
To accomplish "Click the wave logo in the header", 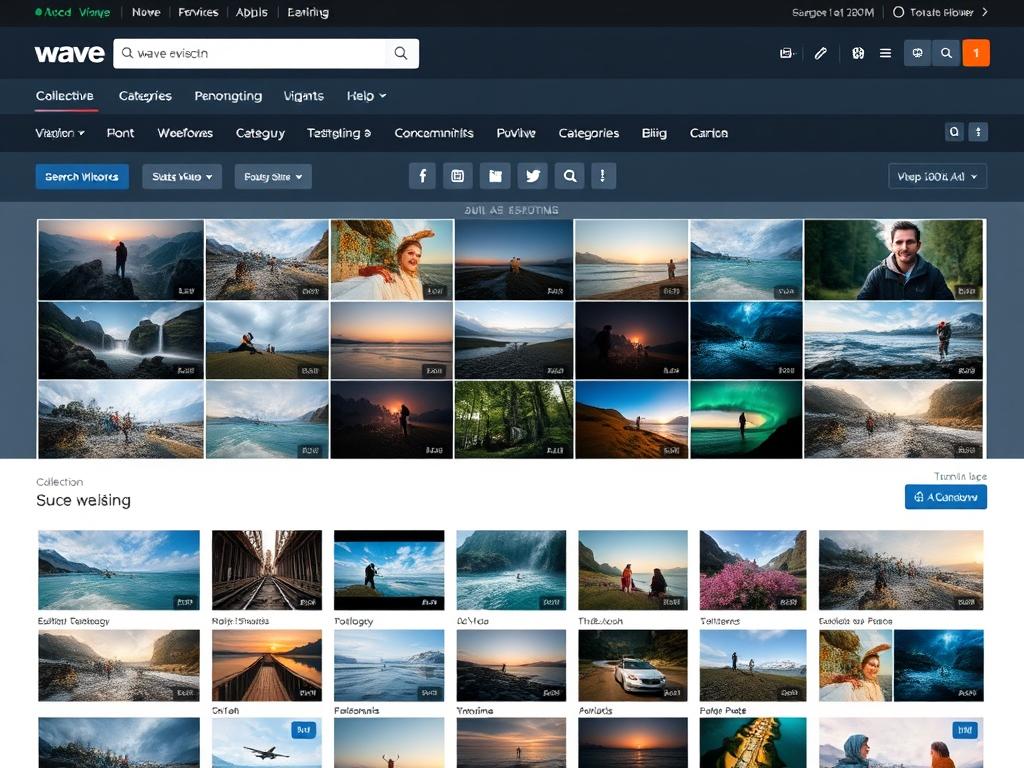I will pos(69,52).
